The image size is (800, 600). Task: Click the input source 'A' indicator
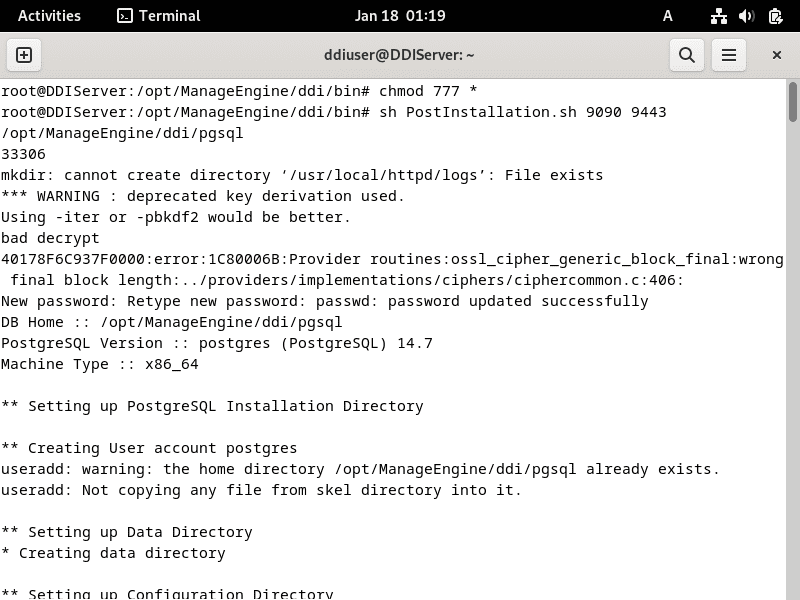[x=668, y=16]
